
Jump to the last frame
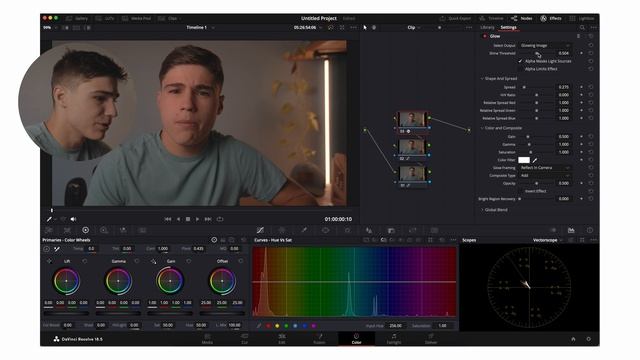pyautogui.click(x=208, y=219)
